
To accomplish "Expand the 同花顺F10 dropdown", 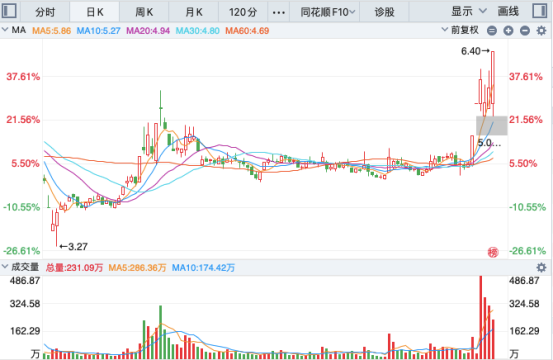I will 327,12.
